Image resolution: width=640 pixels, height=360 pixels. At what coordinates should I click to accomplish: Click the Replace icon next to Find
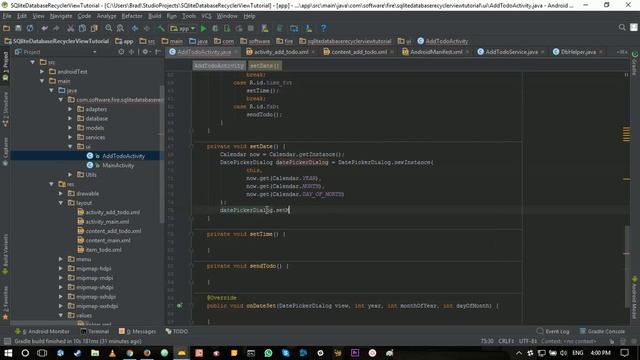point(120,28)
